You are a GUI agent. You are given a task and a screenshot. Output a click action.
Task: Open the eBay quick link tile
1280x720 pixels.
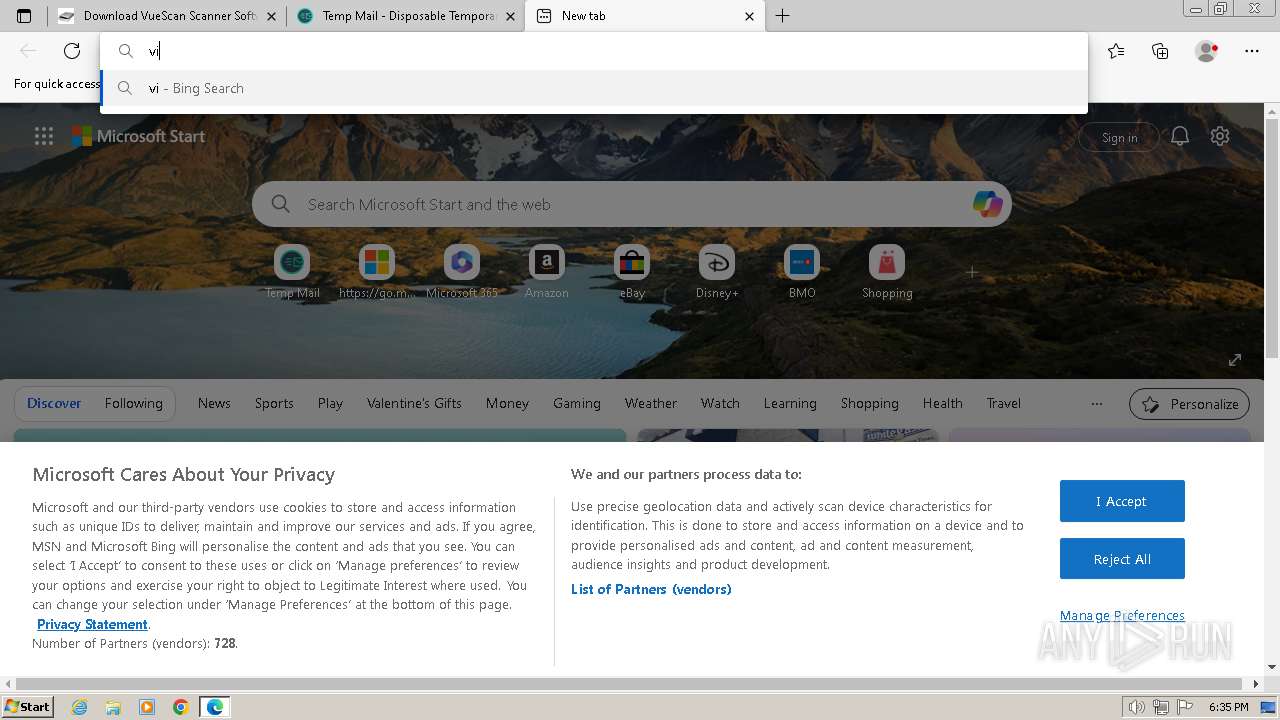pos(632,272)
